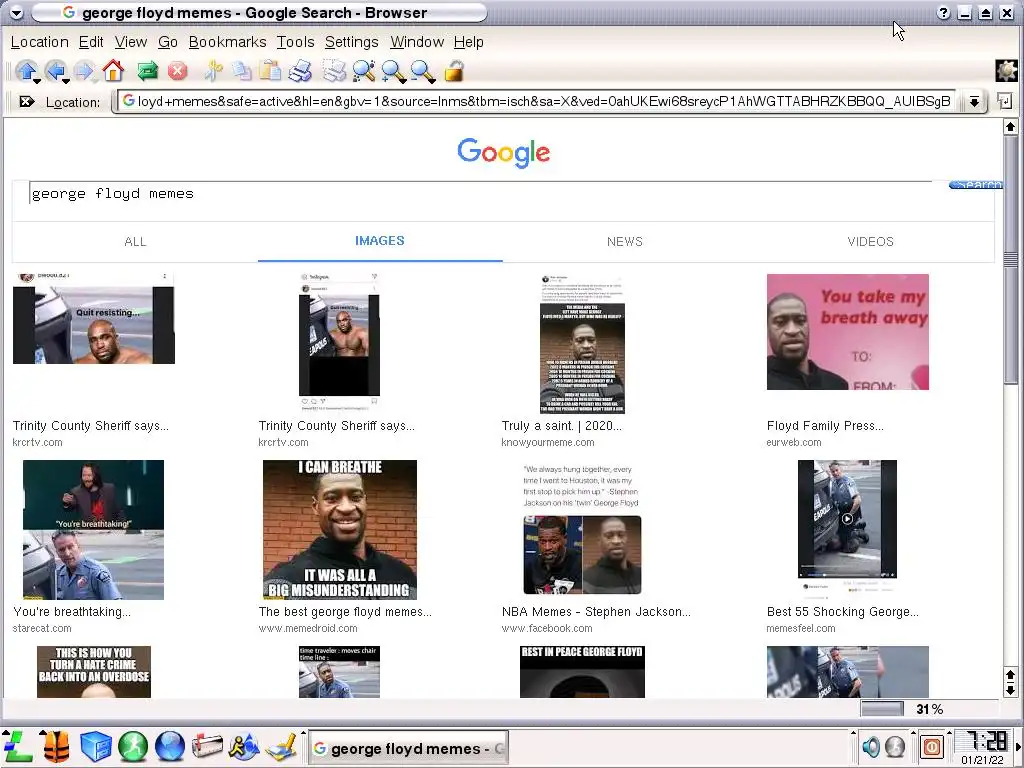Click the gray globe tray icon
The height and width of the screenshot is (768, 1024).
895,746
